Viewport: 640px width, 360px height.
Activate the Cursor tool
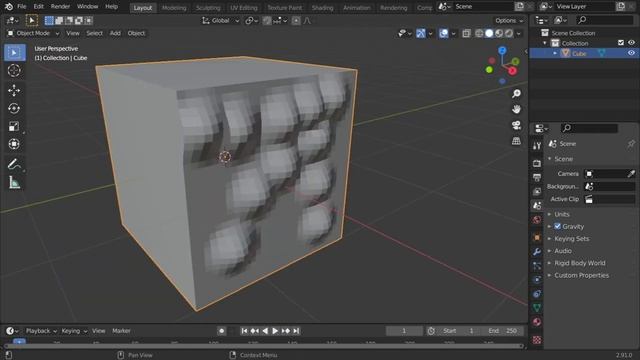(x=14, y=71)
